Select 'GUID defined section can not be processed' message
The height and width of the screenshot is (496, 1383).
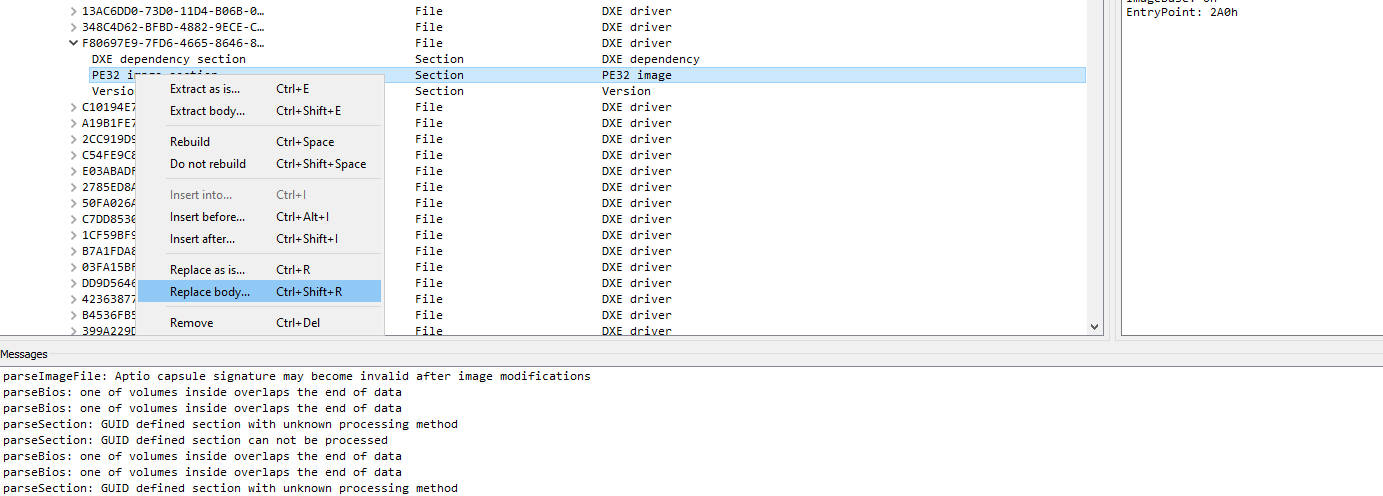(x=195, y=440)
